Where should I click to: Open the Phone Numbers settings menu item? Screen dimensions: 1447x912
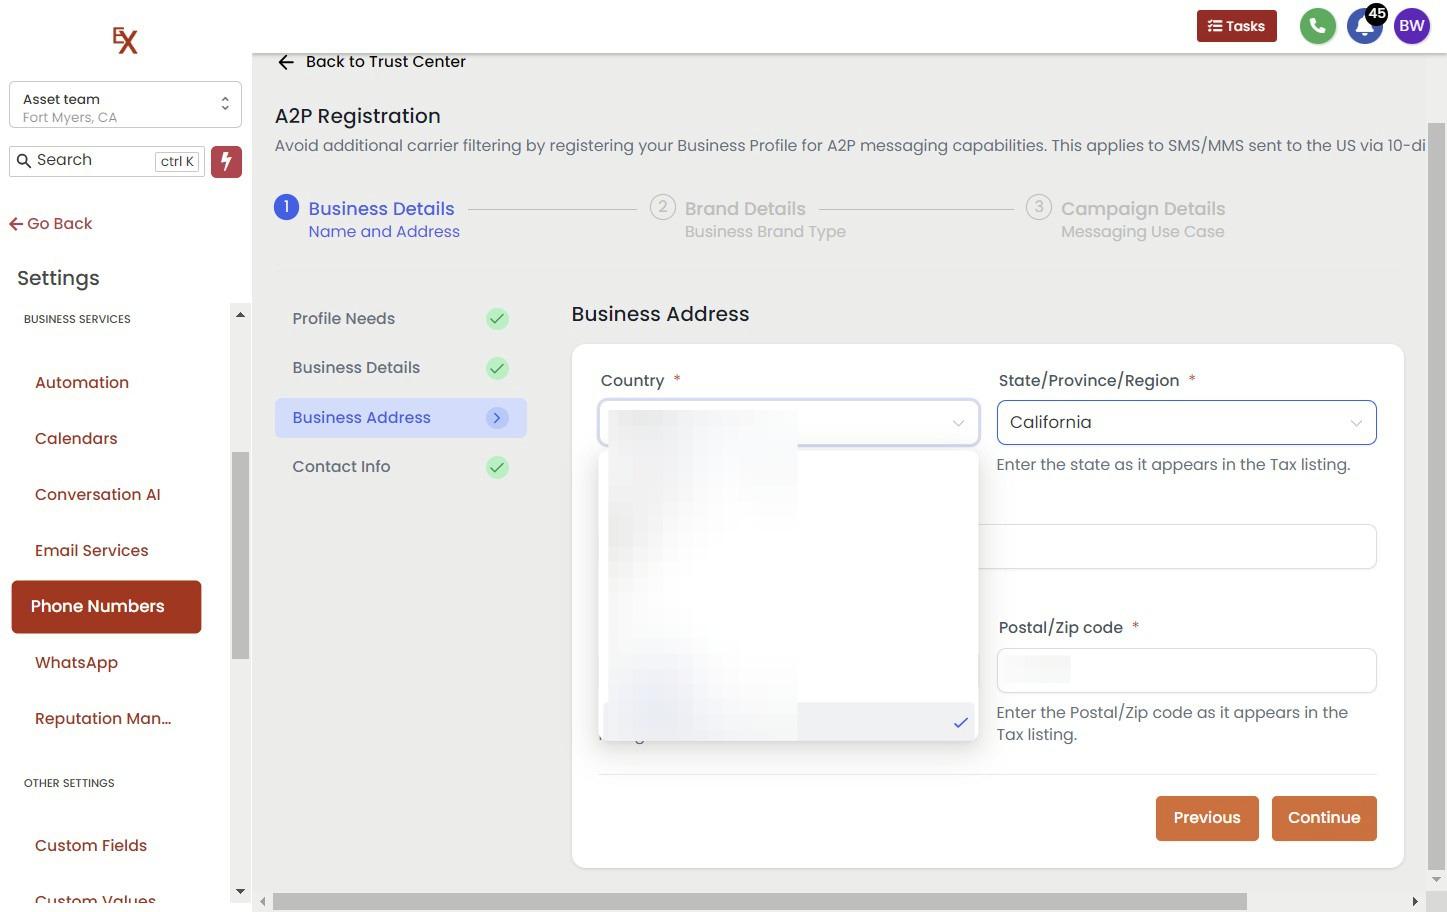106,607
